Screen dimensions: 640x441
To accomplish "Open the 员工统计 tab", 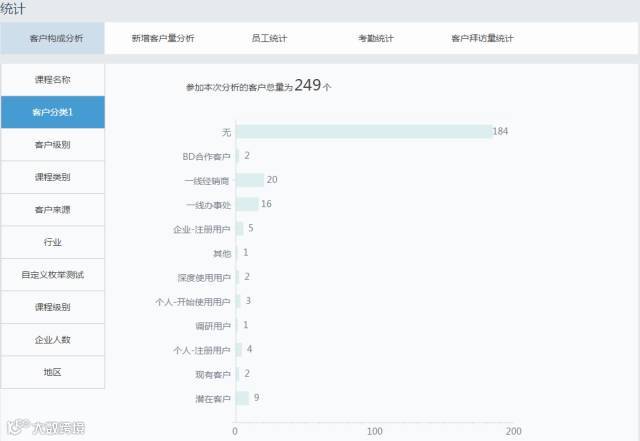I will (269, 38).
